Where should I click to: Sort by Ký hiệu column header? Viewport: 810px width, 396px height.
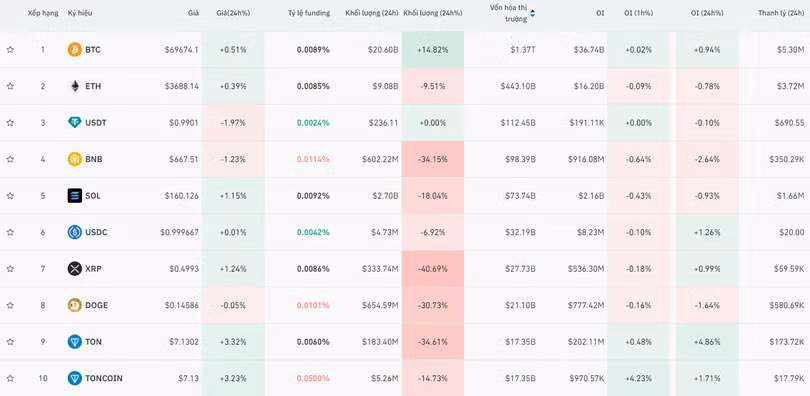[x=80, y=13]
